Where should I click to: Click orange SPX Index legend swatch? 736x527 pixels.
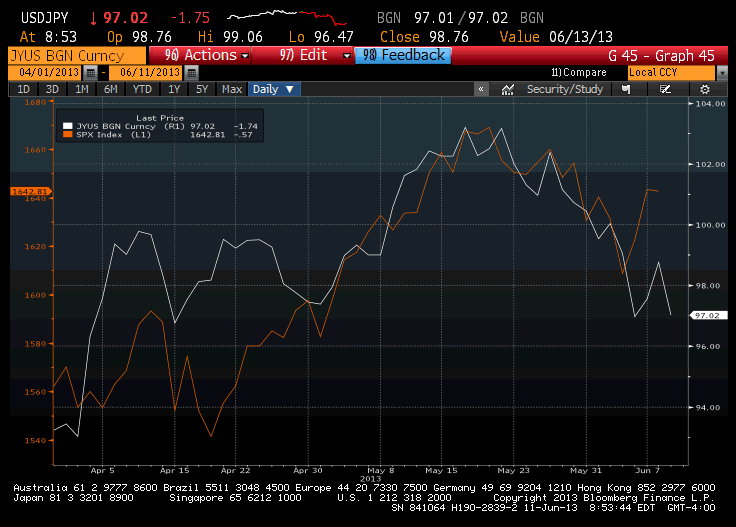click(x=68, y=135)
